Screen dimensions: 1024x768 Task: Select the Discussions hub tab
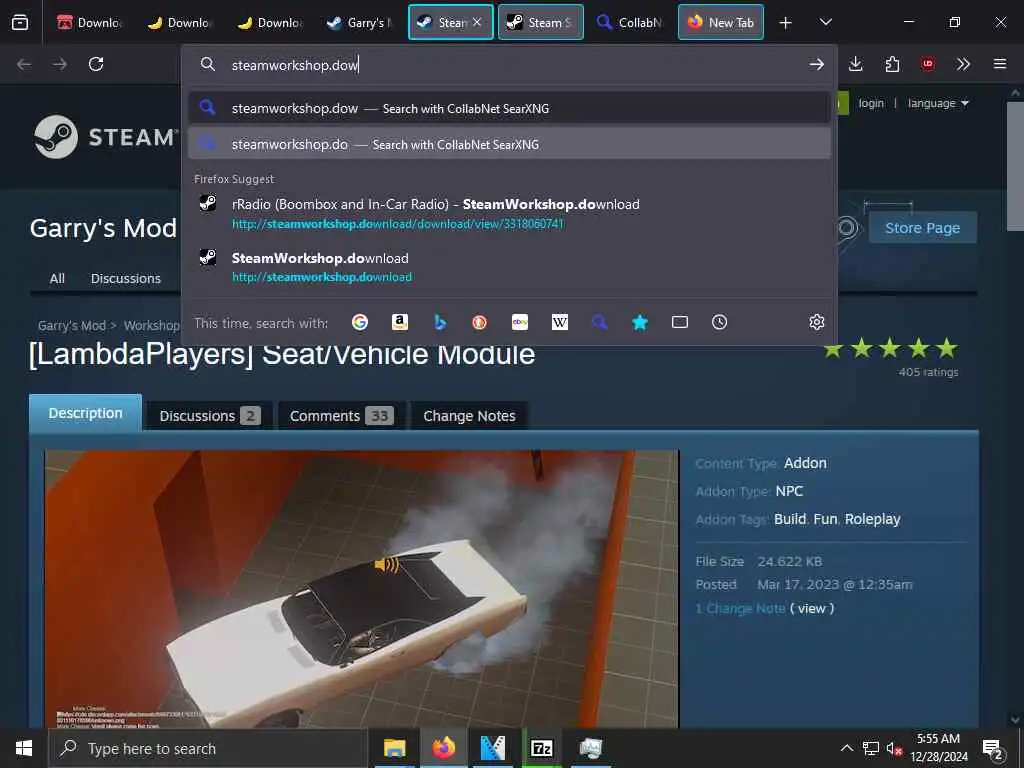[x=125, y=278]
